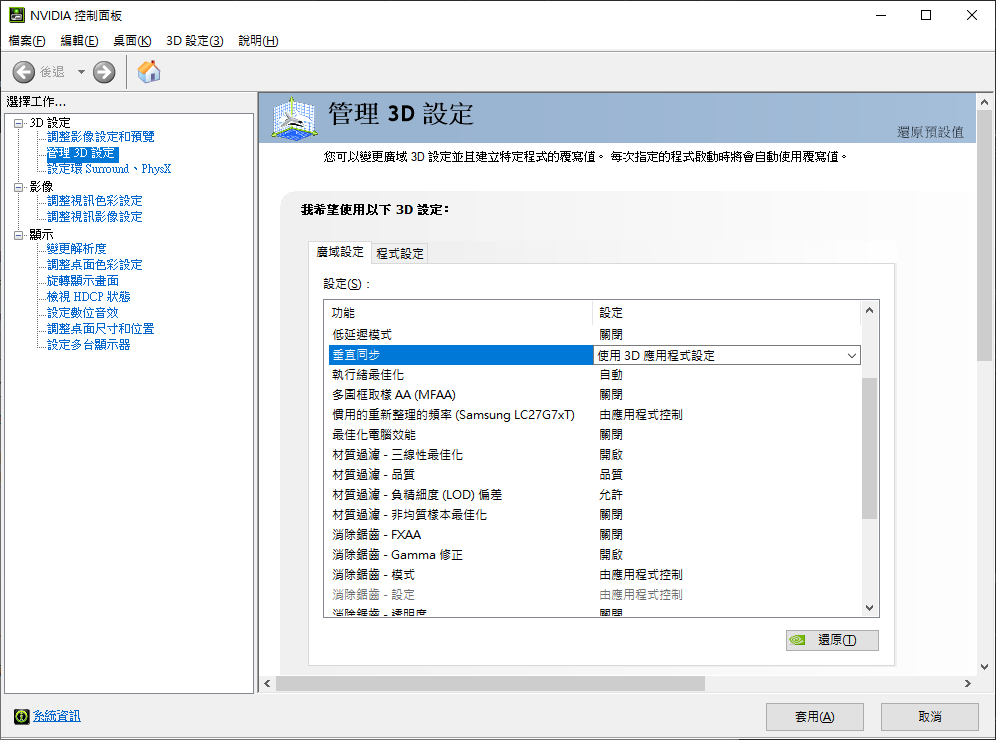
Task: Select 材質過濾 - 三線性最佳化 row
Action: [x=595, y=455]
